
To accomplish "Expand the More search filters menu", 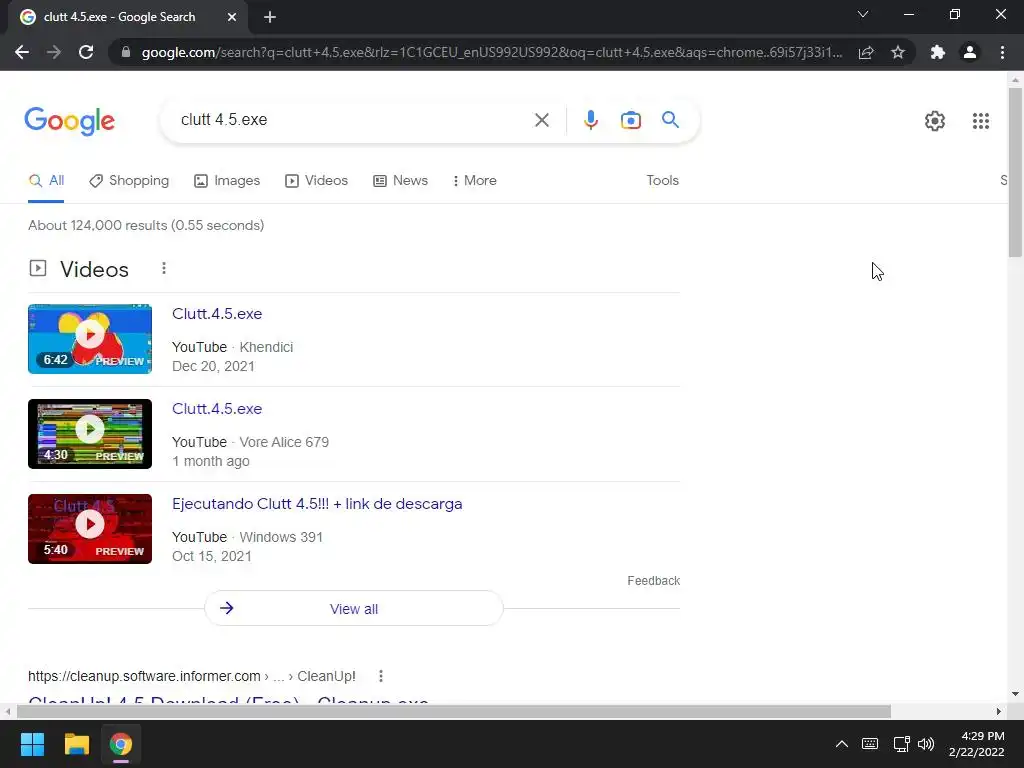I will click(475, 181).
